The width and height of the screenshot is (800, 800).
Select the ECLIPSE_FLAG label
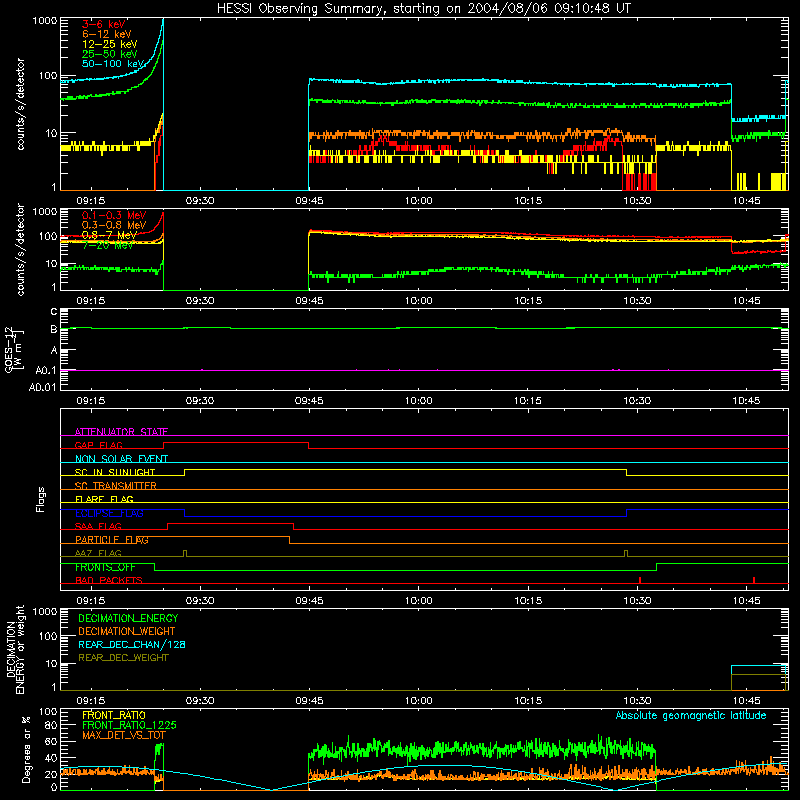pos(109,513)
